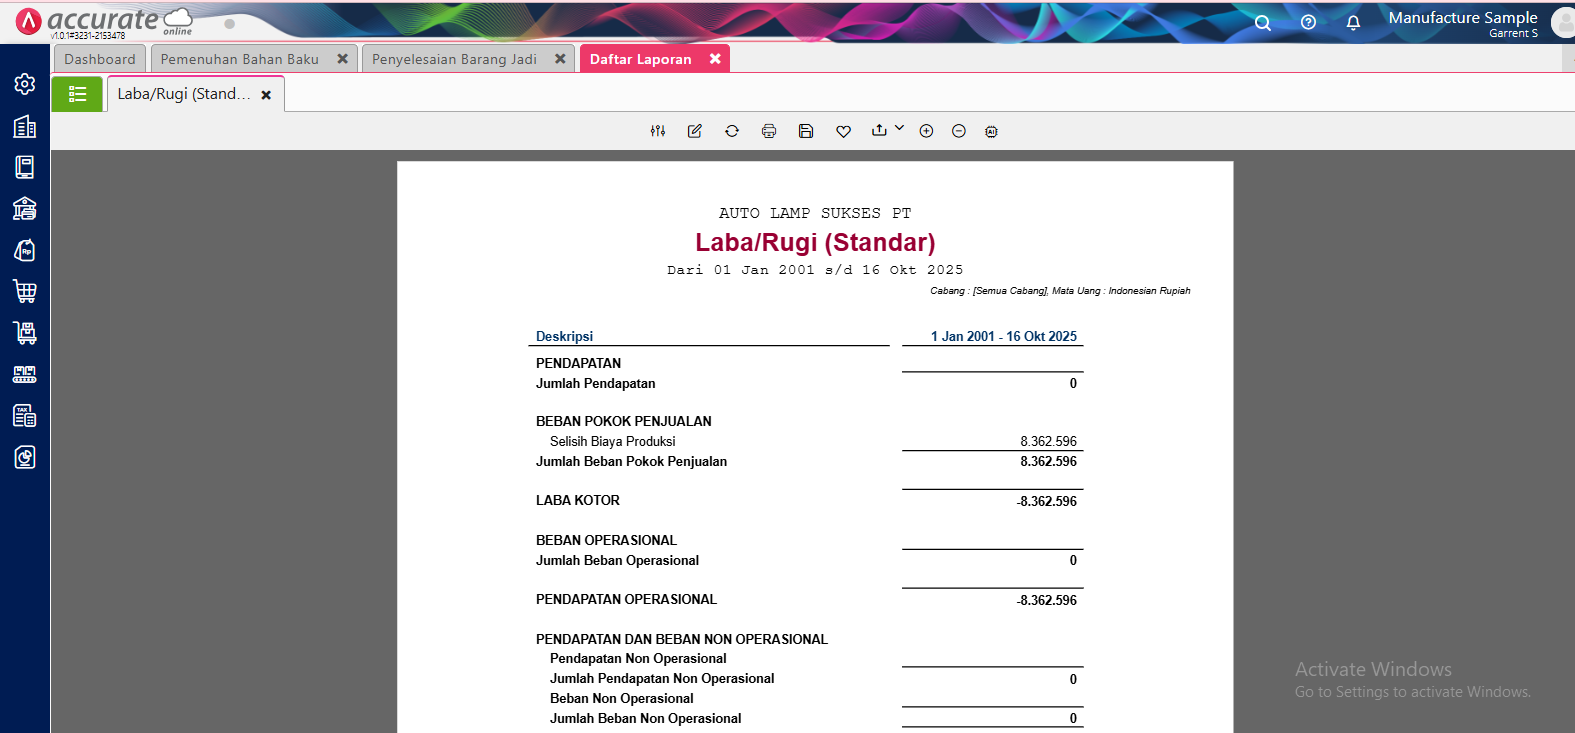Close the Penyelesaian Barang Jadi tab
1575x733 pixels.
click(560, 59)
